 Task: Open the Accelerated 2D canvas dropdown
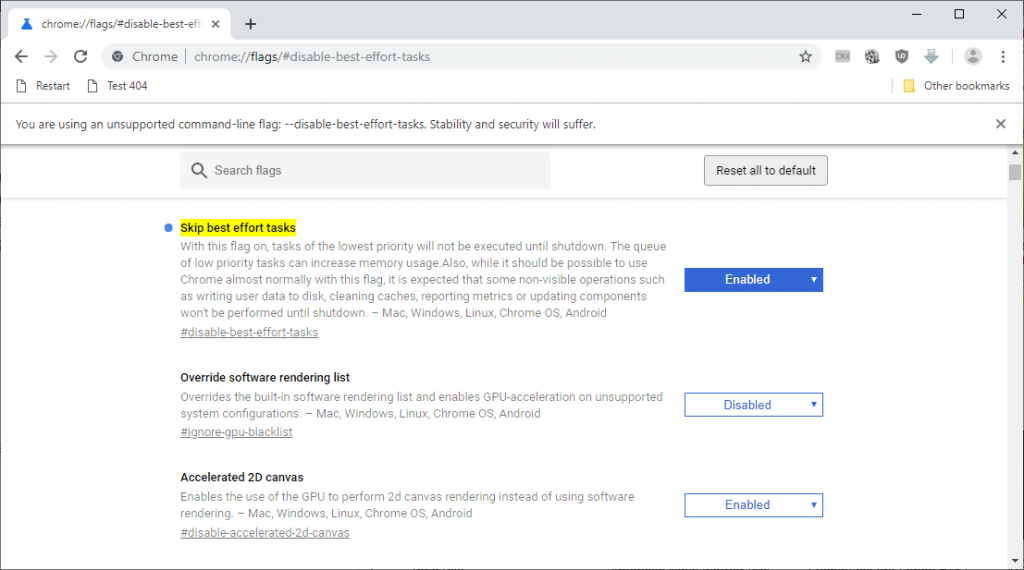753,505
